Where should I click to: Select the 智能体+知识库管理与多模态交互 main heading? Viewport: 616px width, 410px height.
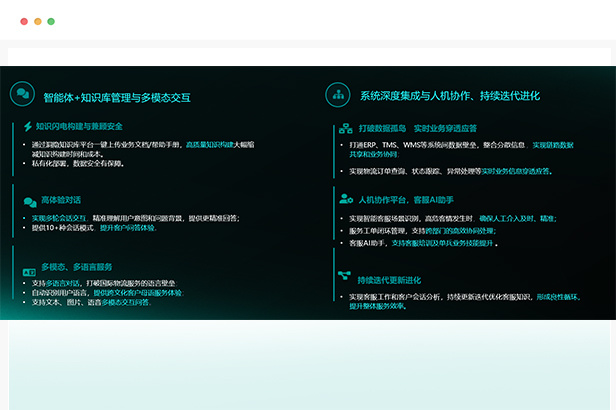click(x=117, y=97)
